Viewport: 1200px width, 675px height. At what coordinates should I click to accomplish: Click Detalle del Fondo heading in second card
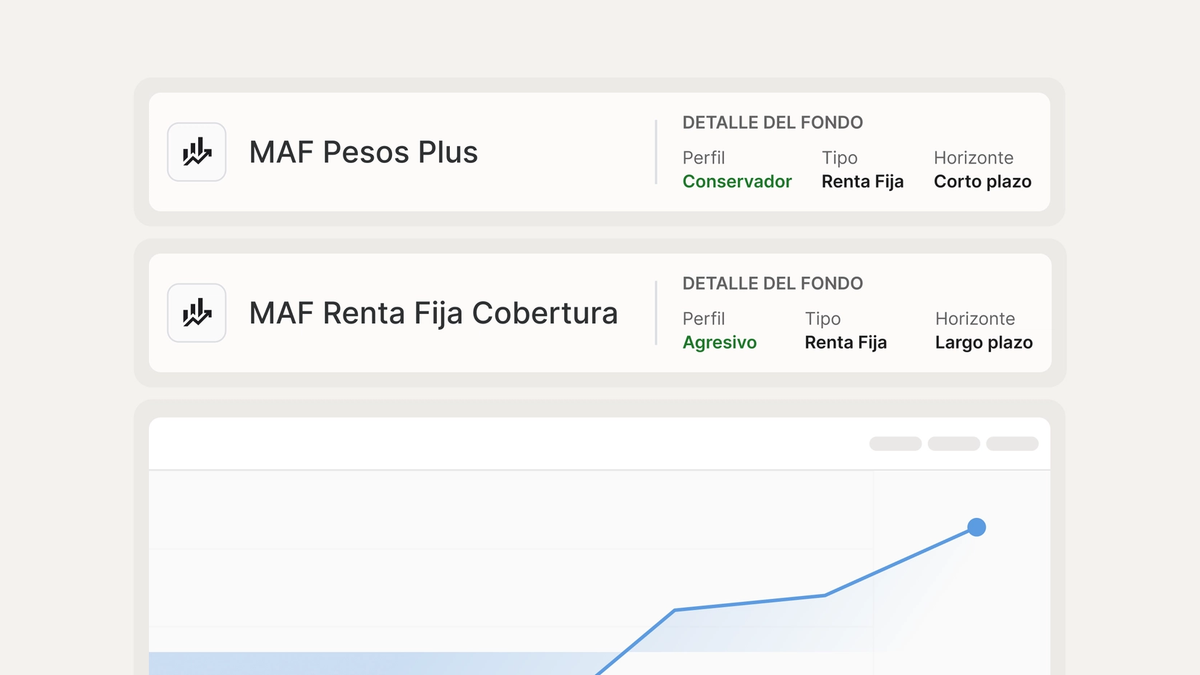(x=772, y=284)
